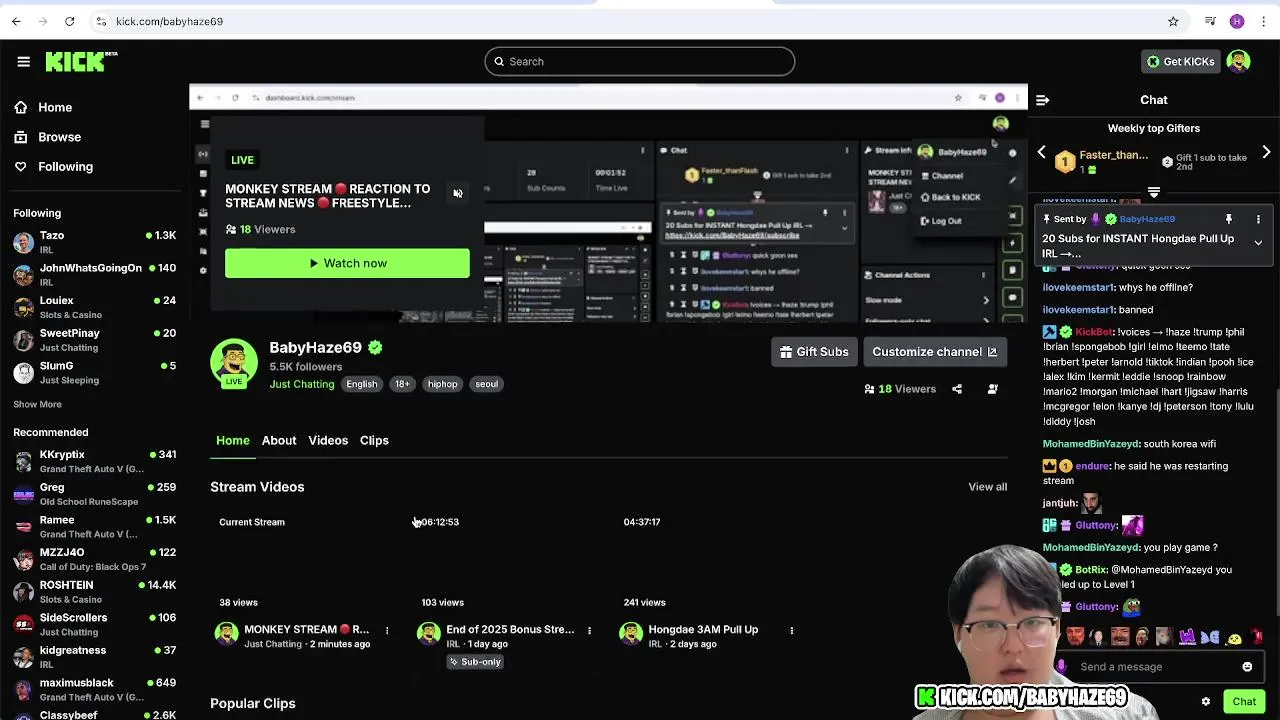Image resolution: width=1280 pixels, height=720 pixels.
Task: Open Customize channel link
Action: [x=934, y=352]
